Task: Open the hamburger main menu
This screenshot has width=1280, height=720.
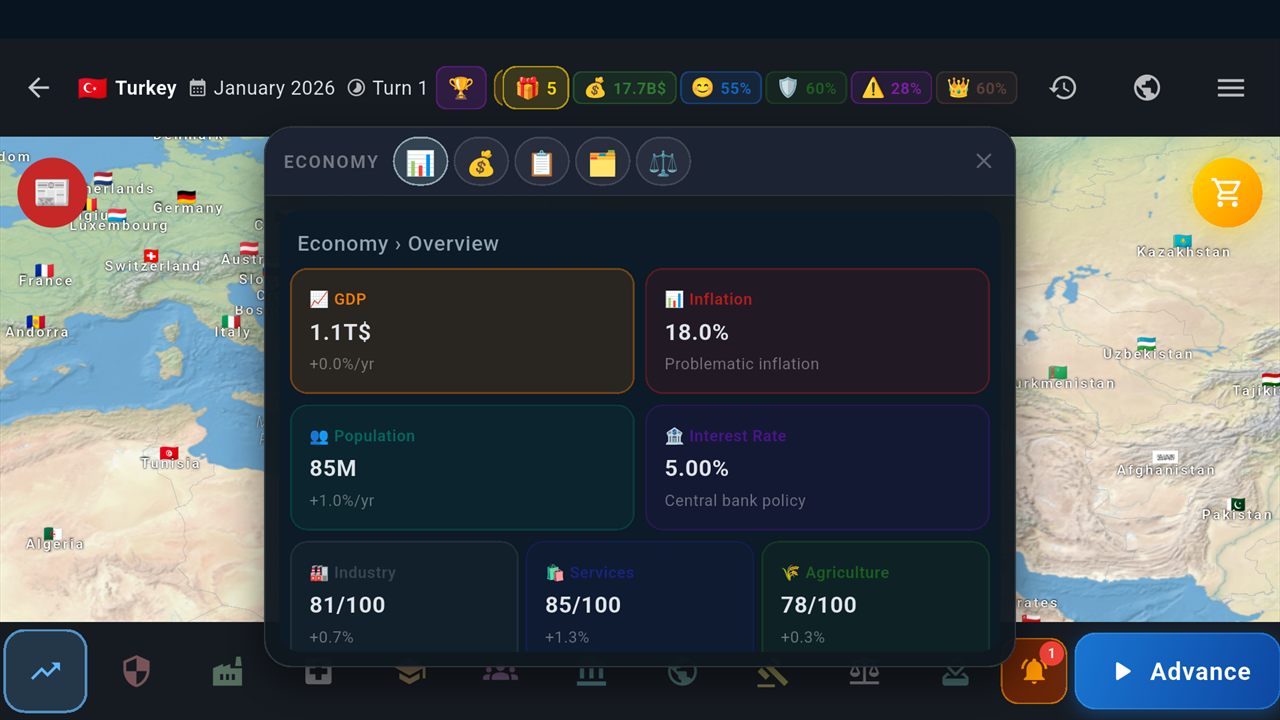Action: (1231, 88)
